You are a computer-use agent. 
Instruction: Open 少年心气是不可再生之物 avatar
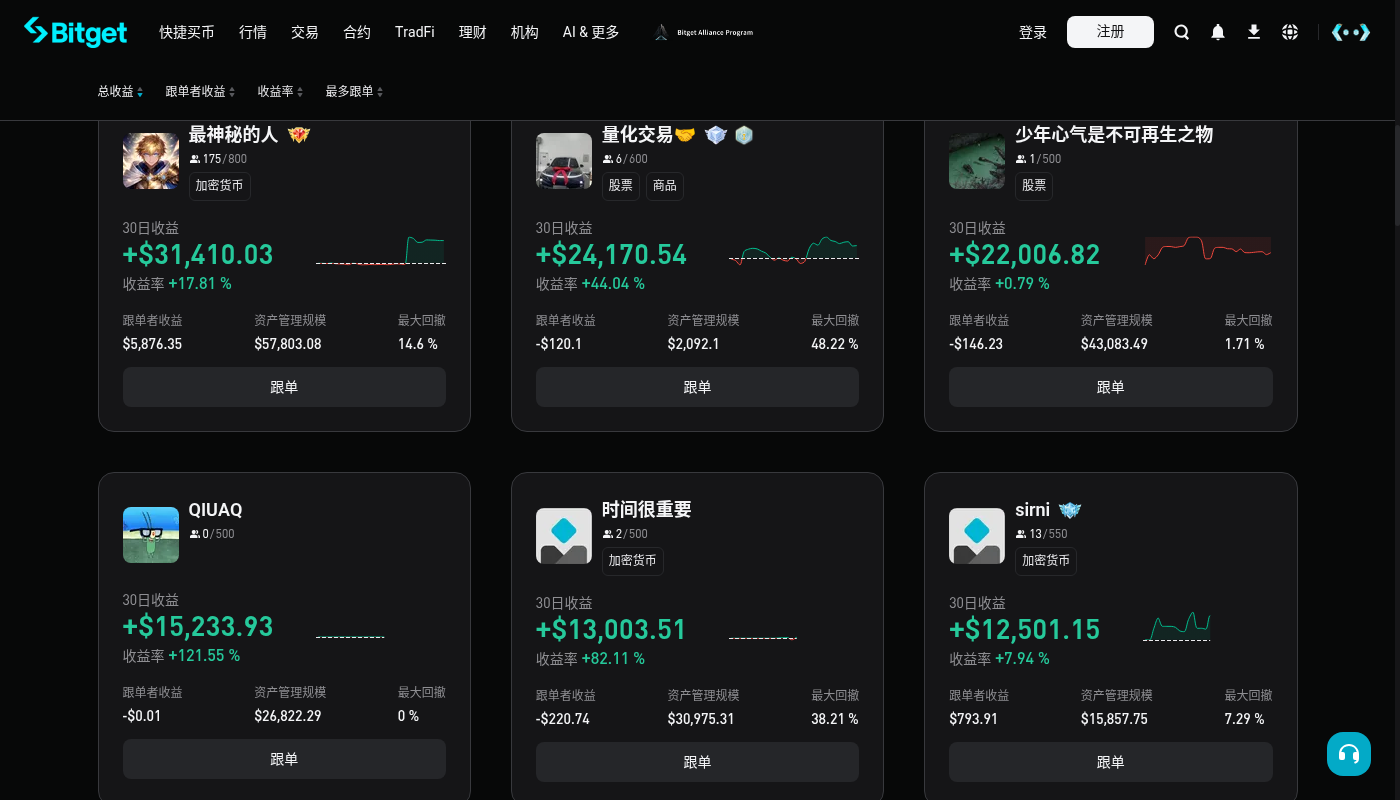click(977, 161)
